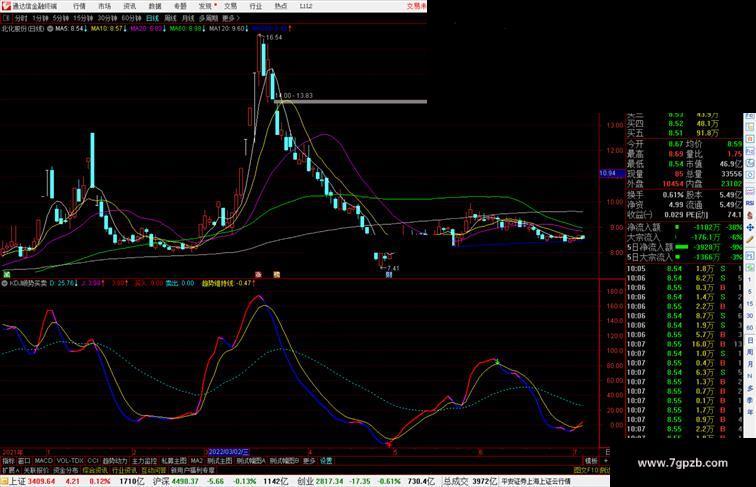Click the gray 14.00 - 13.83 horizontal line
Screen dimensions: 756x487
(351, 102)
